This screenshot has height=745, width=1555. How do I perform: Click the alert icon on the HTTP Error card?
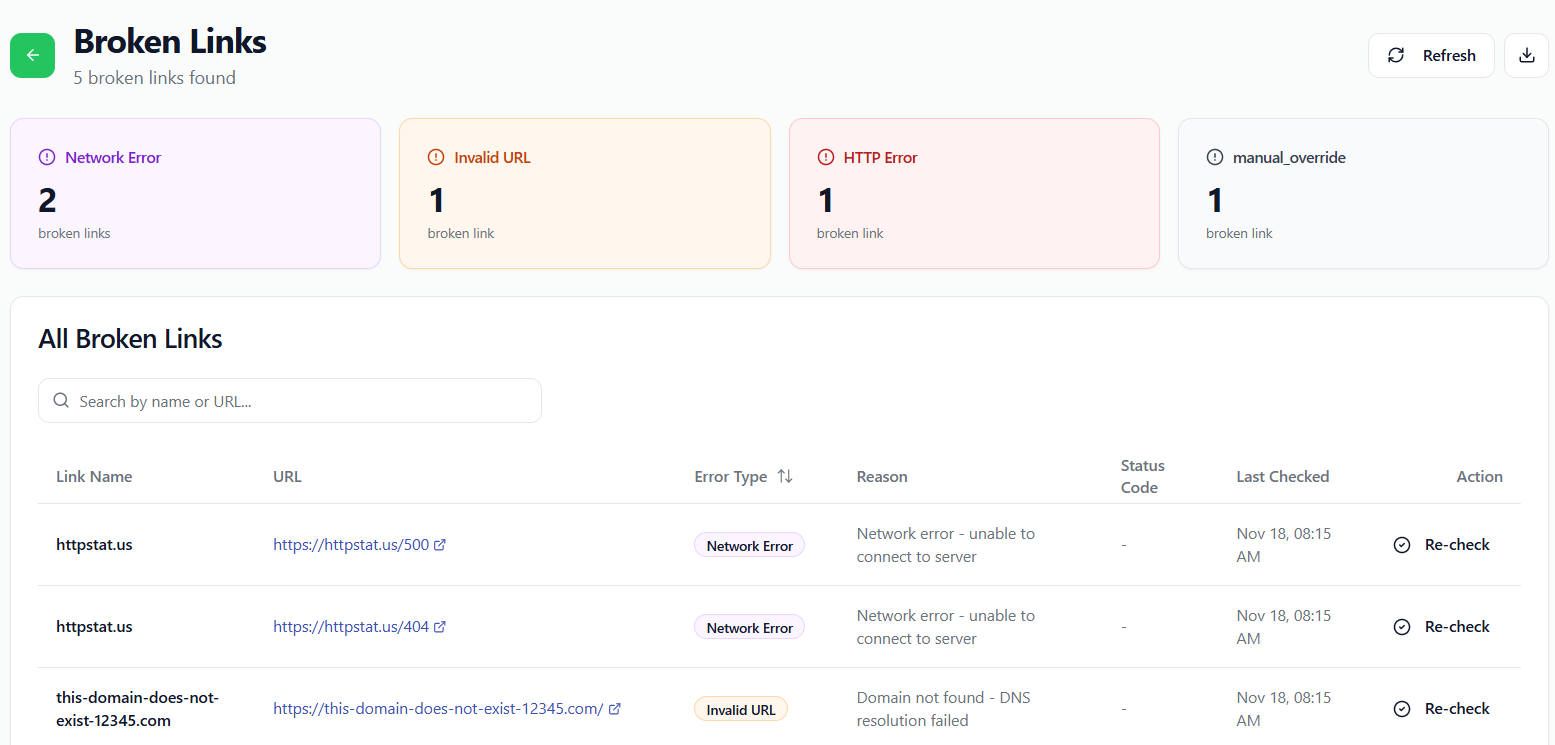click(x=825, y=157)
